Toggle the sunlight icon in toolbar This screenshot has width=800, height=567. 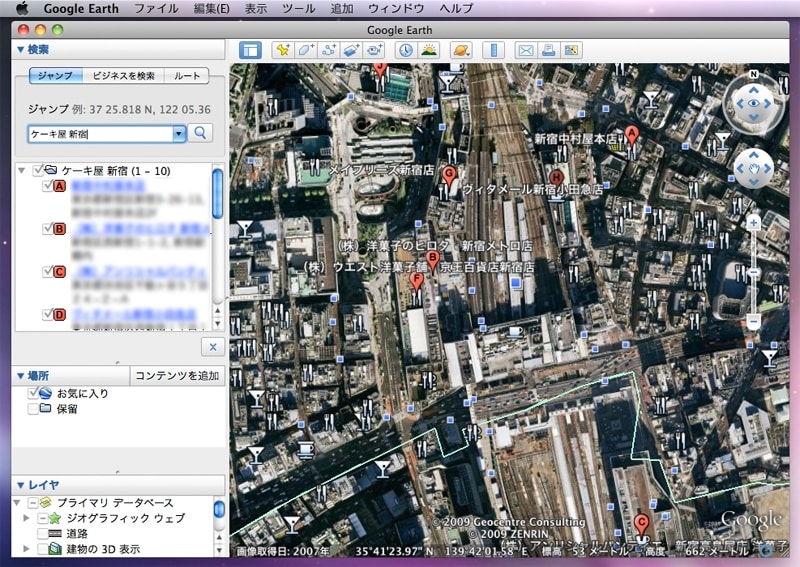(x=429, y=49)
